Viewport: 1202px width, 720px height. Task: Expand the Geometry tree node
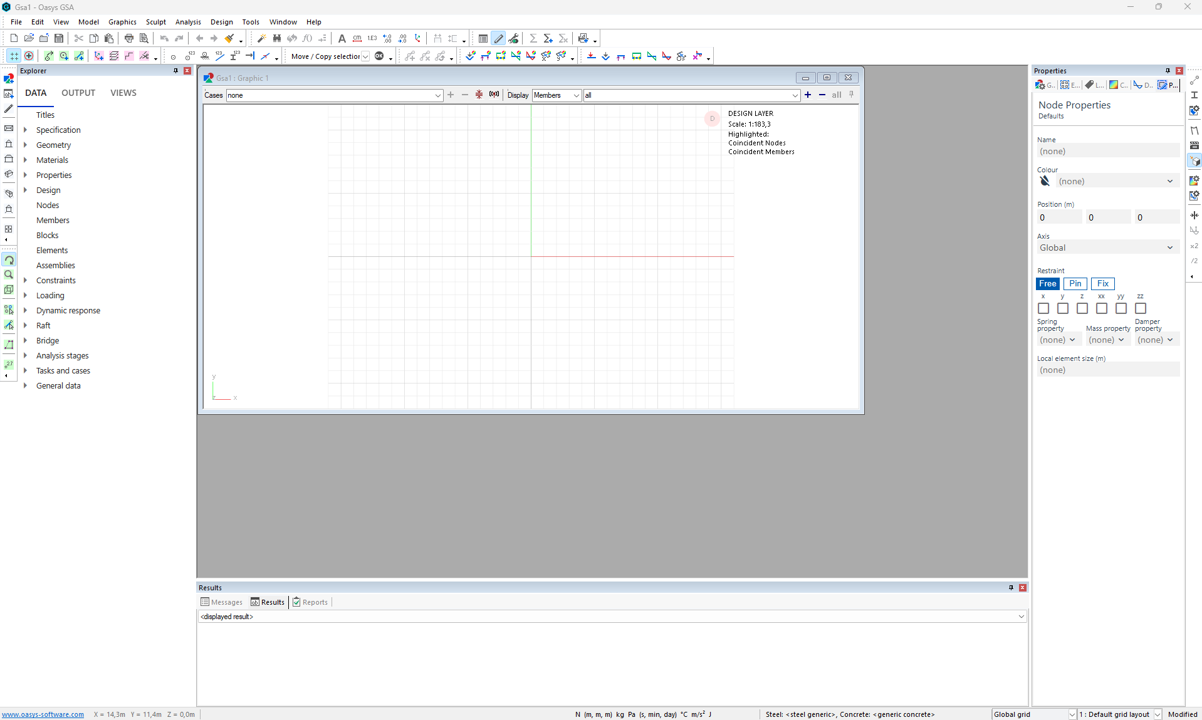coord(26,145)
